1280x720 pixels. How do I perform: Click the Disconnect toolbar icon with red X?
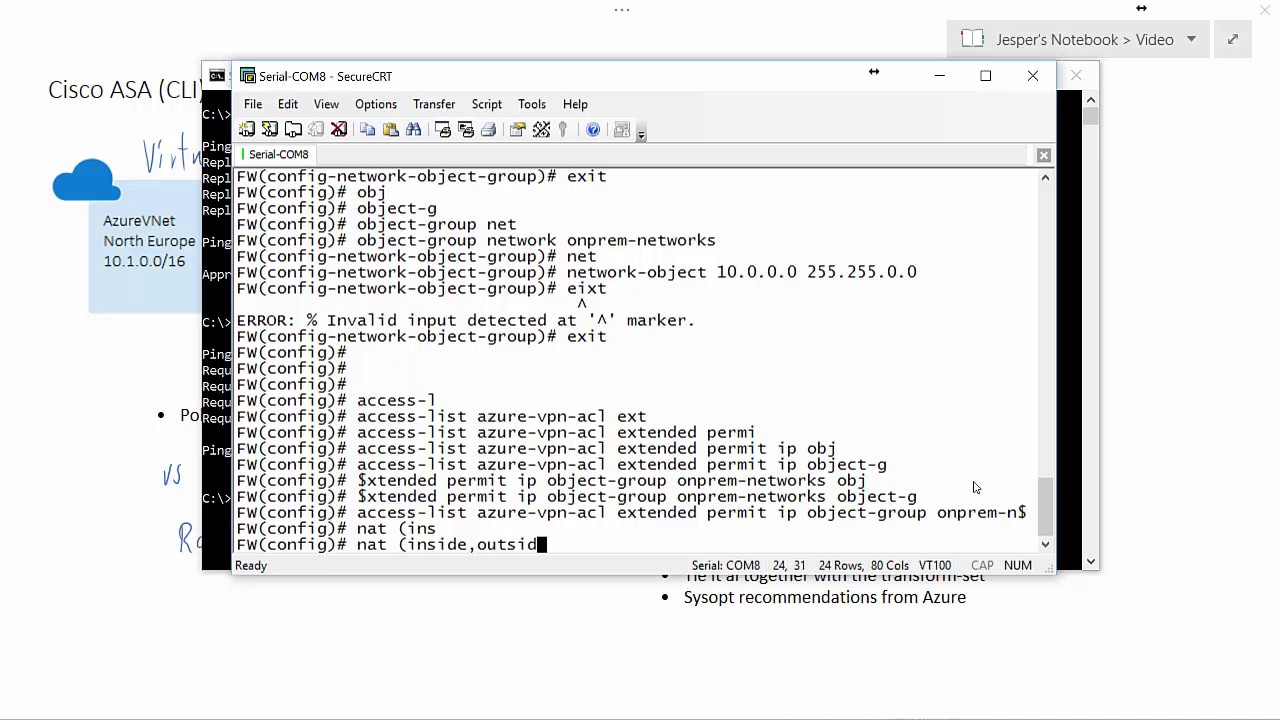click(x=339, y=129)
